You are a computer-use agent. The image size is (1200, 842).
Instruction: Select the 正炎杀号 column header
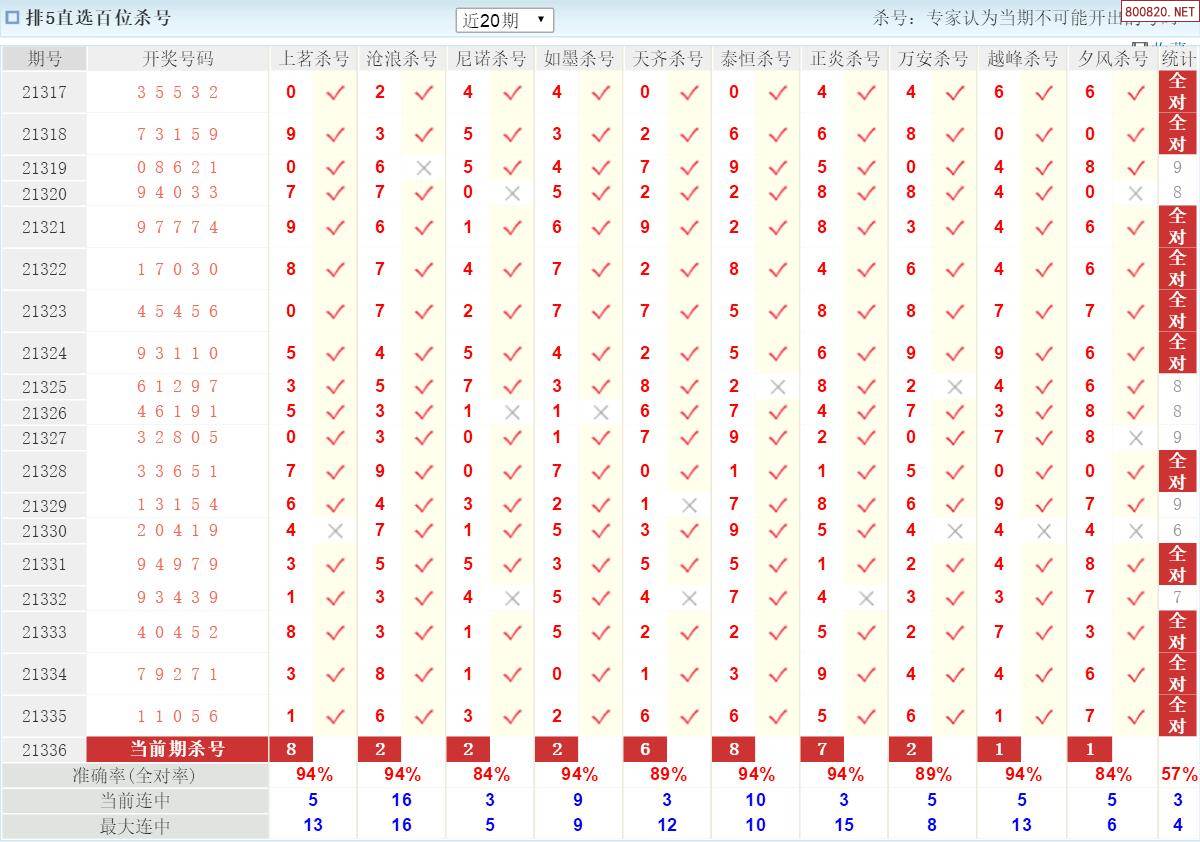tap(844, 59)
